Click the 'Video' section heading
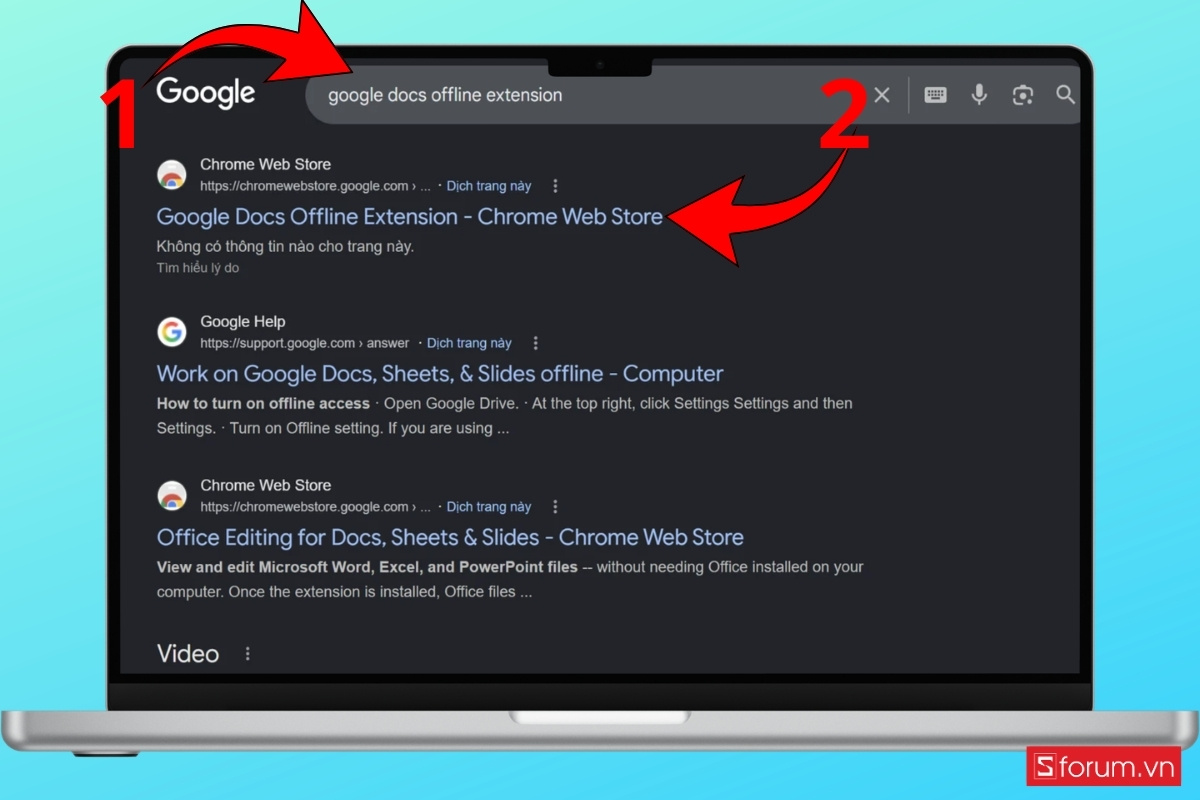 tap(188, 654)
